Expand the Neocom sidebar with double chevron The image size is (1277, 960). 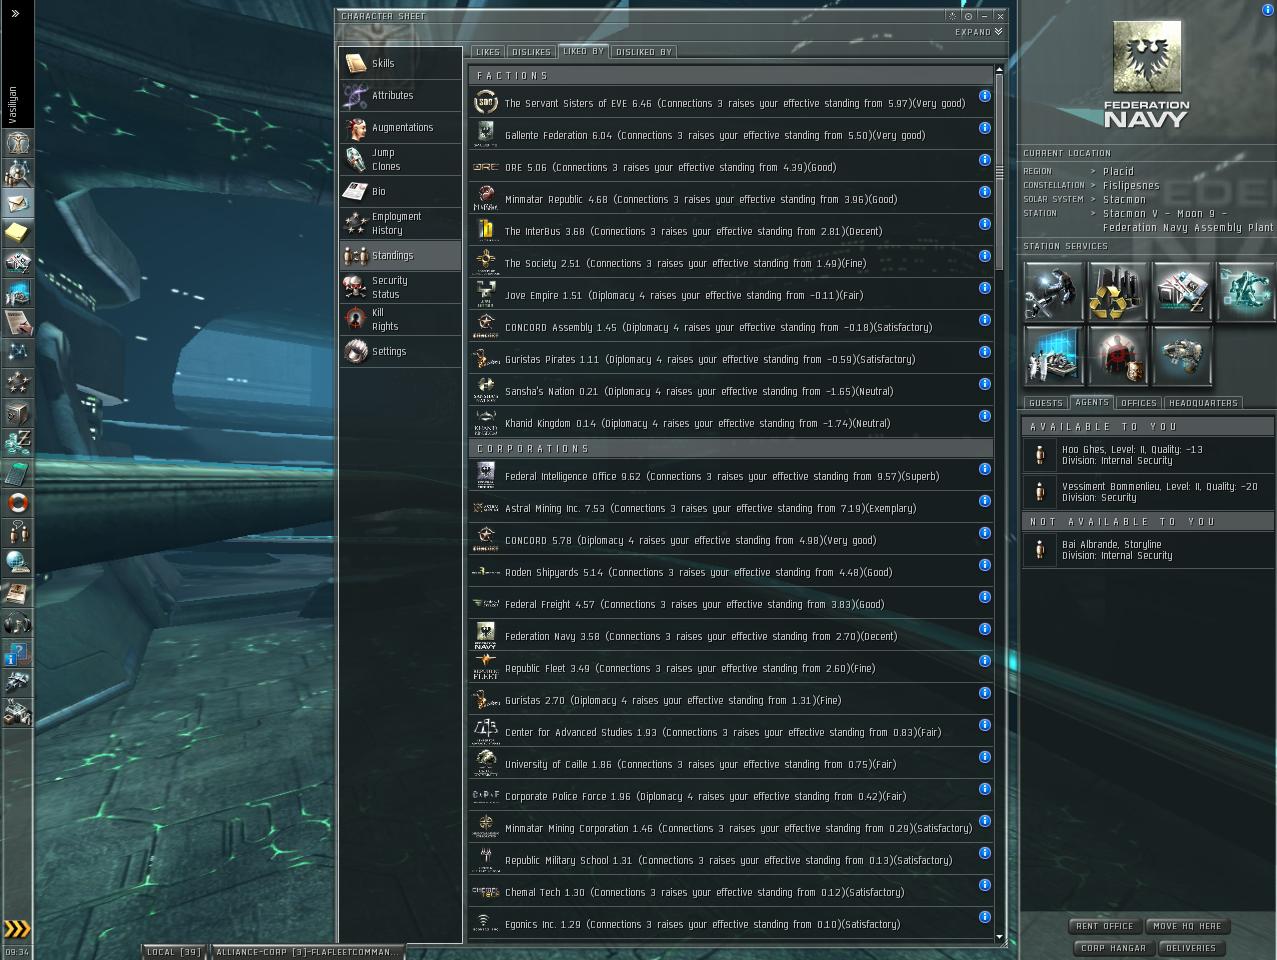pos(16,13)
